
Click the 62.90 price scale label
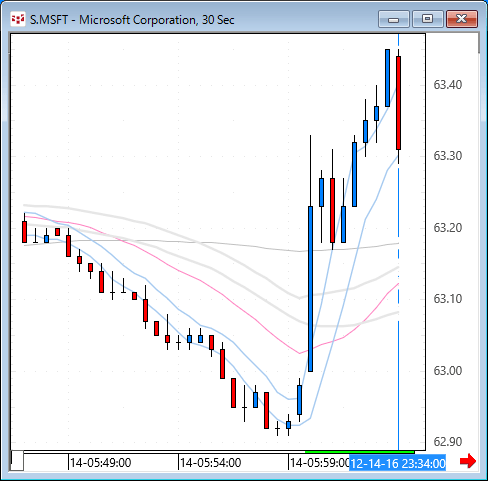coord(448,442)
